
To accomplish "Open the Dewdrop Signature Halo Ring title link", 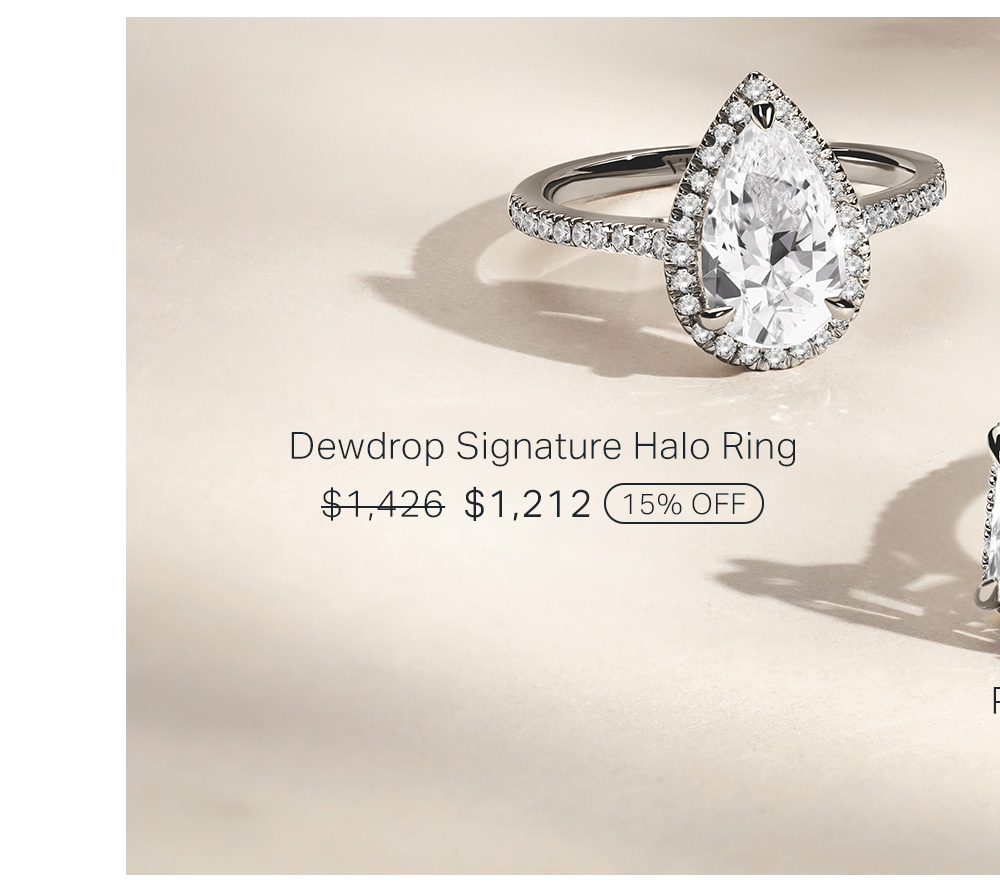I will click(543, 446).
